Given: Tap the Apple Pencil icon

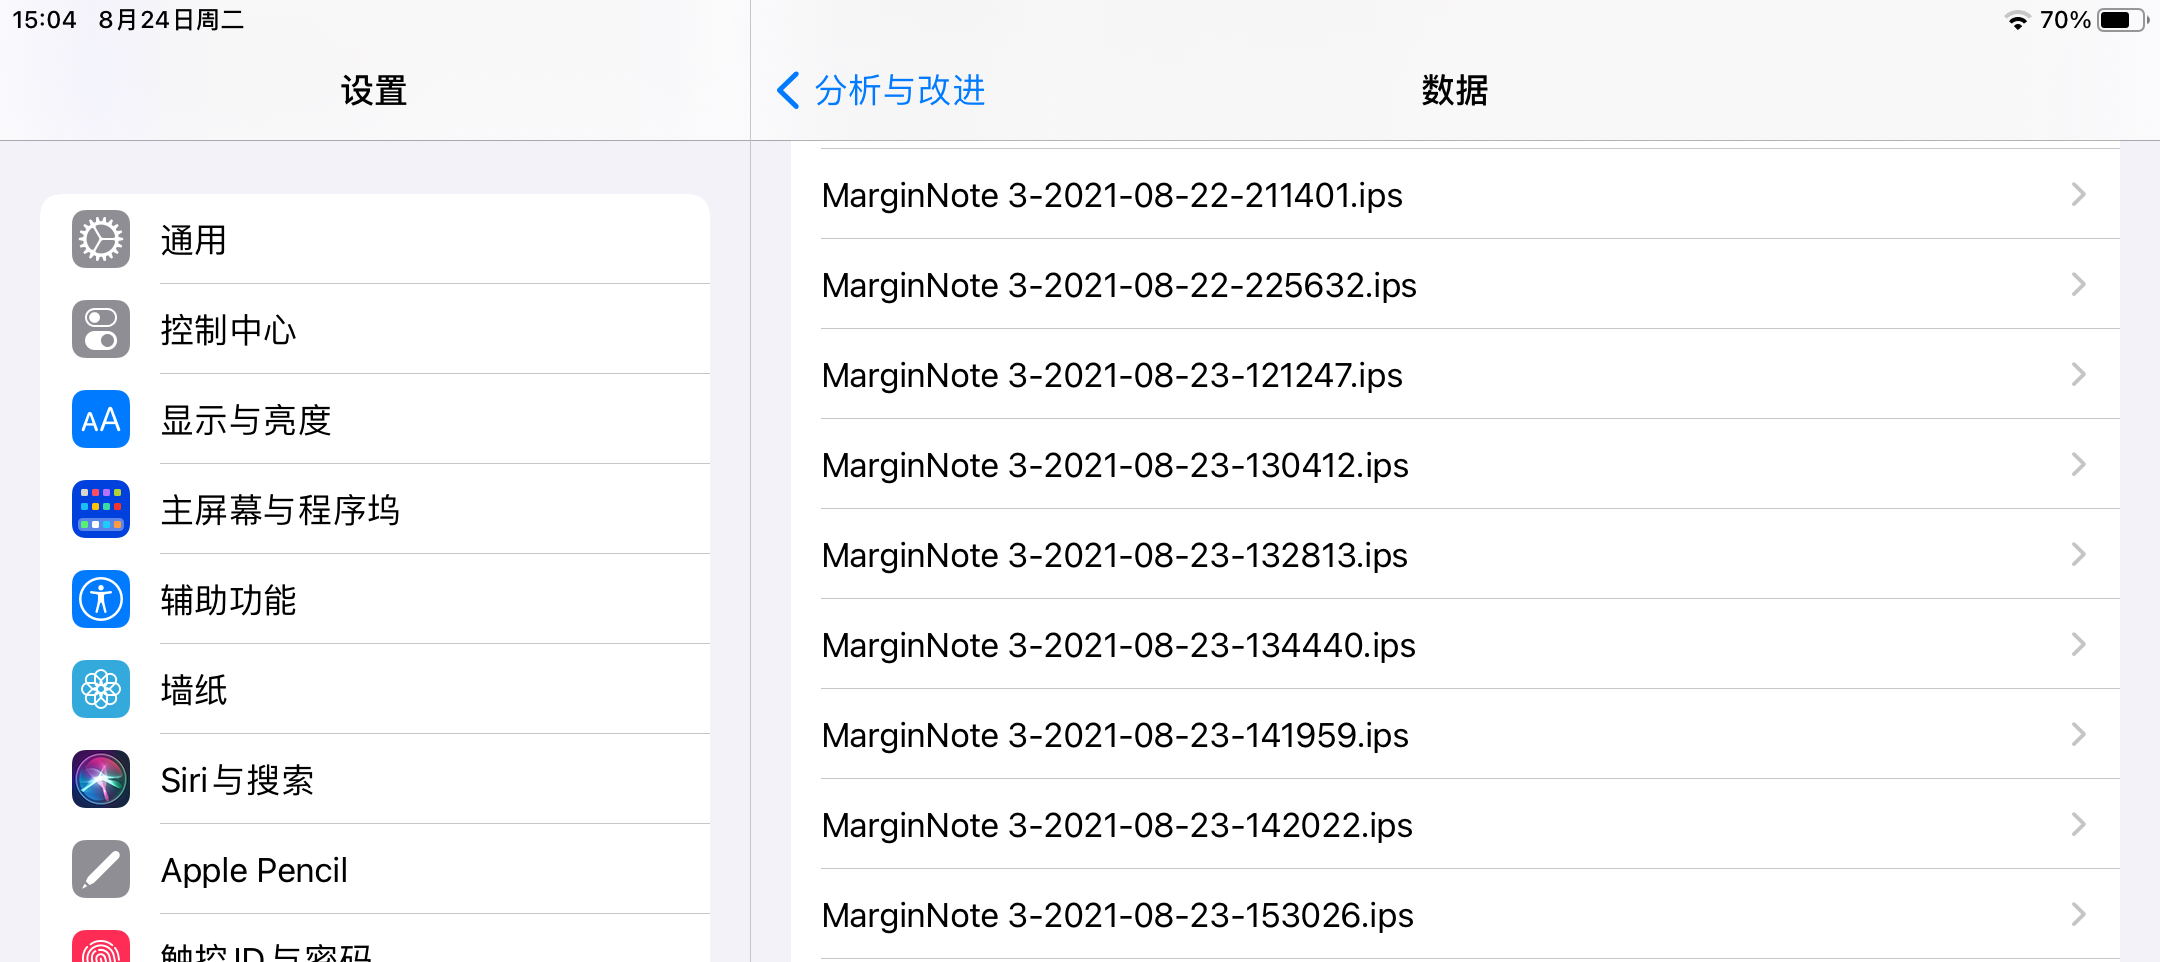Looking at the screenshot, I should click(x=101, y=869).
